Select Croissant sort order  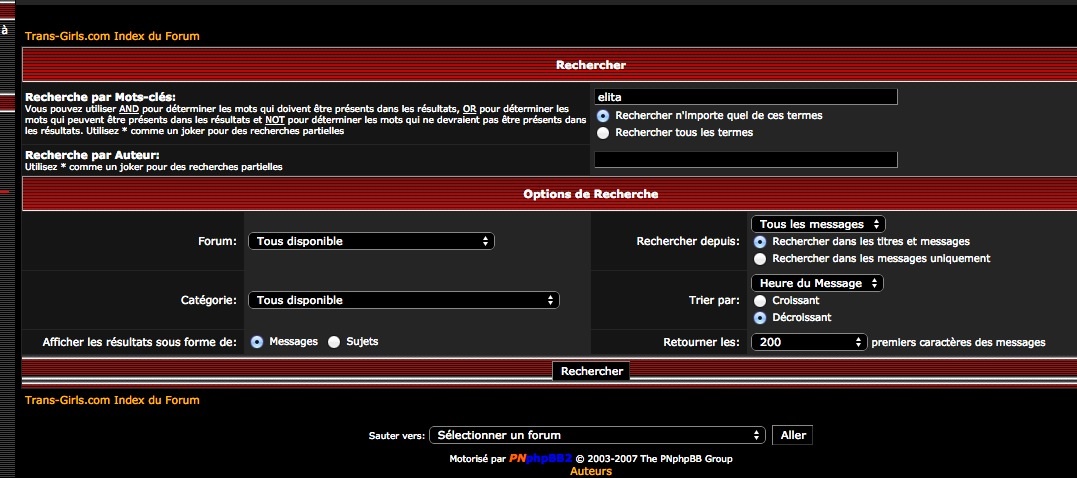761,300
